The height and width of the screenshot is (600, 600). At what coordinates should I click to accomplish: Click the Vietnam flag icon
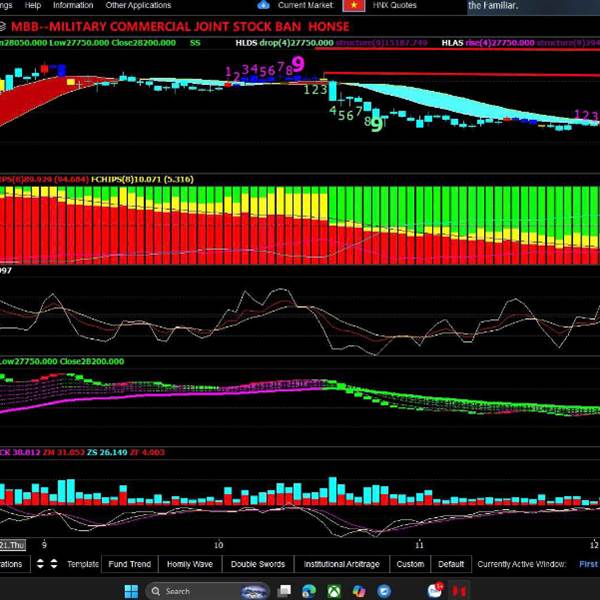354,5
